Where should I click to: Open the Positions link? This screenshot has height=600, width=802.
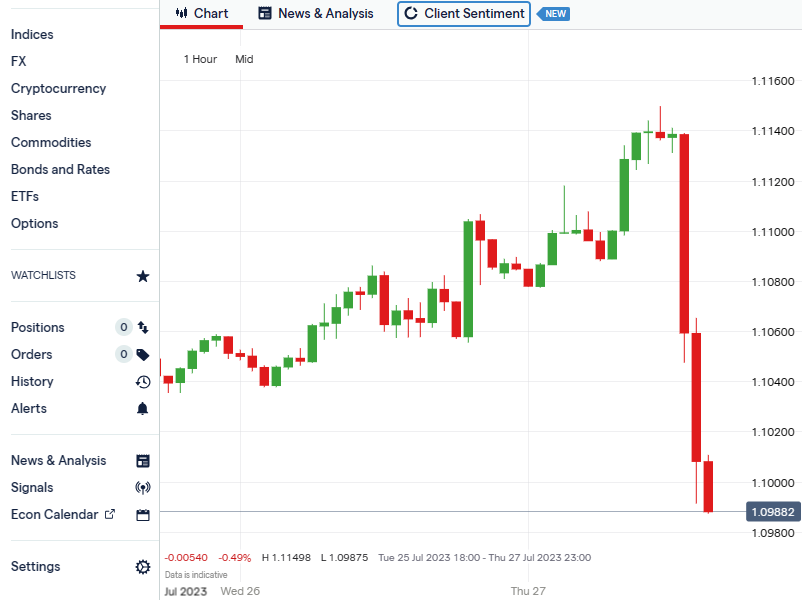point(37,327)
